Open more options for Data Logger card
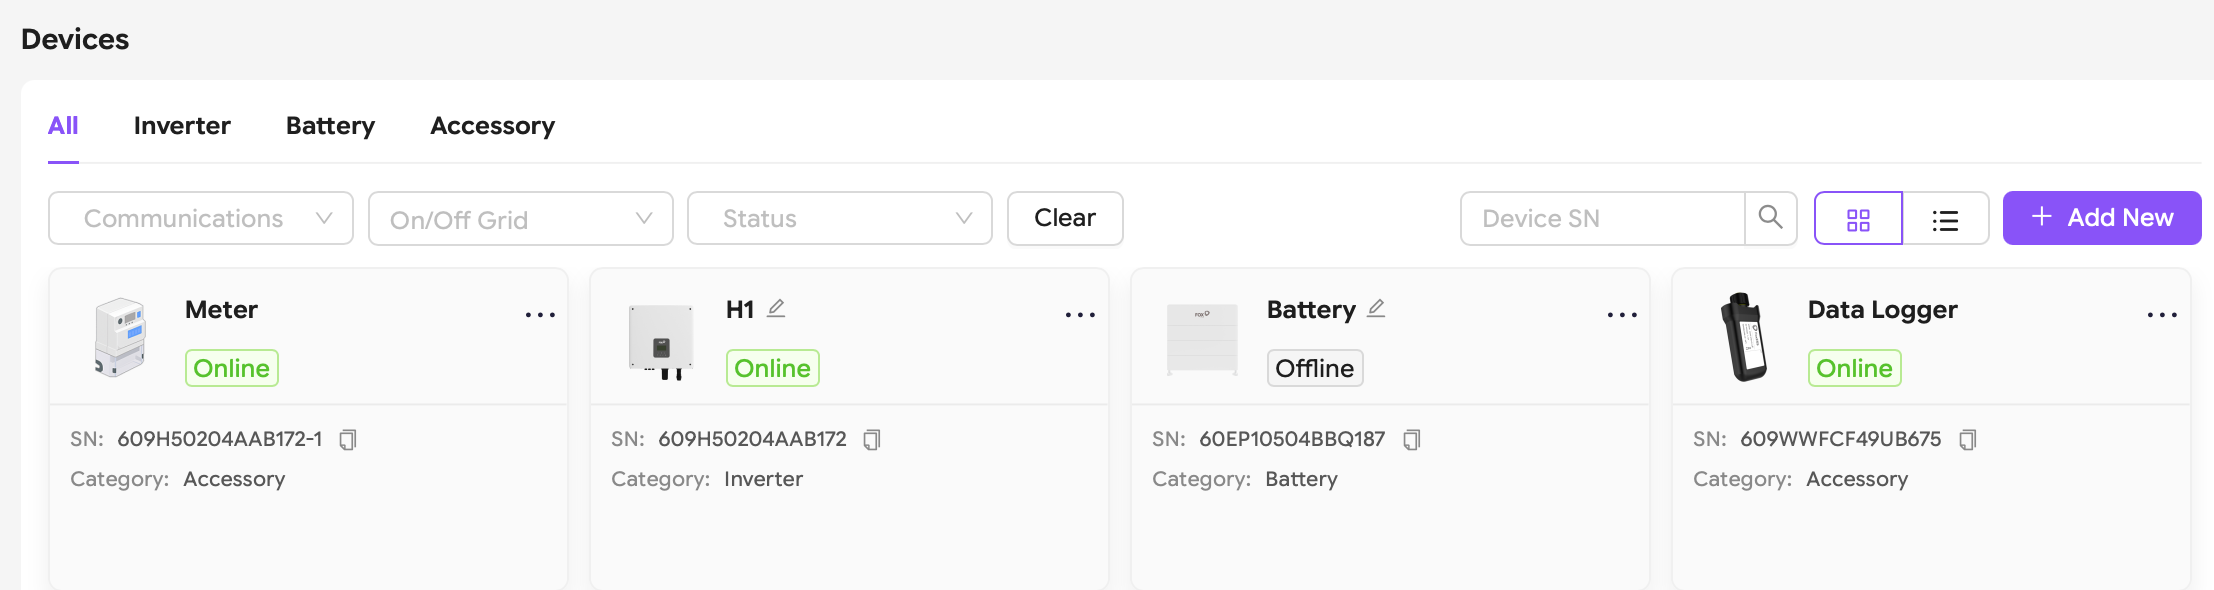Image resolution: width=2214 pixels, height=590 pixels. click(x=2162, y=315)
